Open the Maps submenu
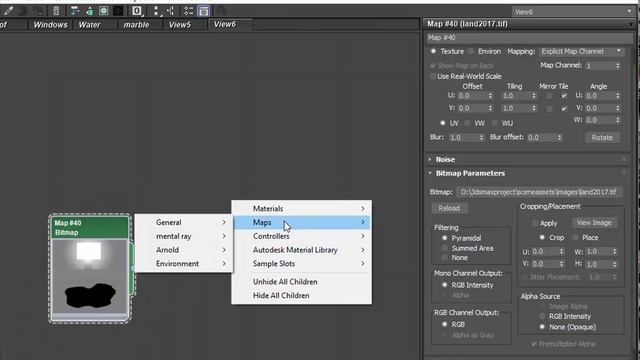Screen dimensions: 640x360 [302, 222]
